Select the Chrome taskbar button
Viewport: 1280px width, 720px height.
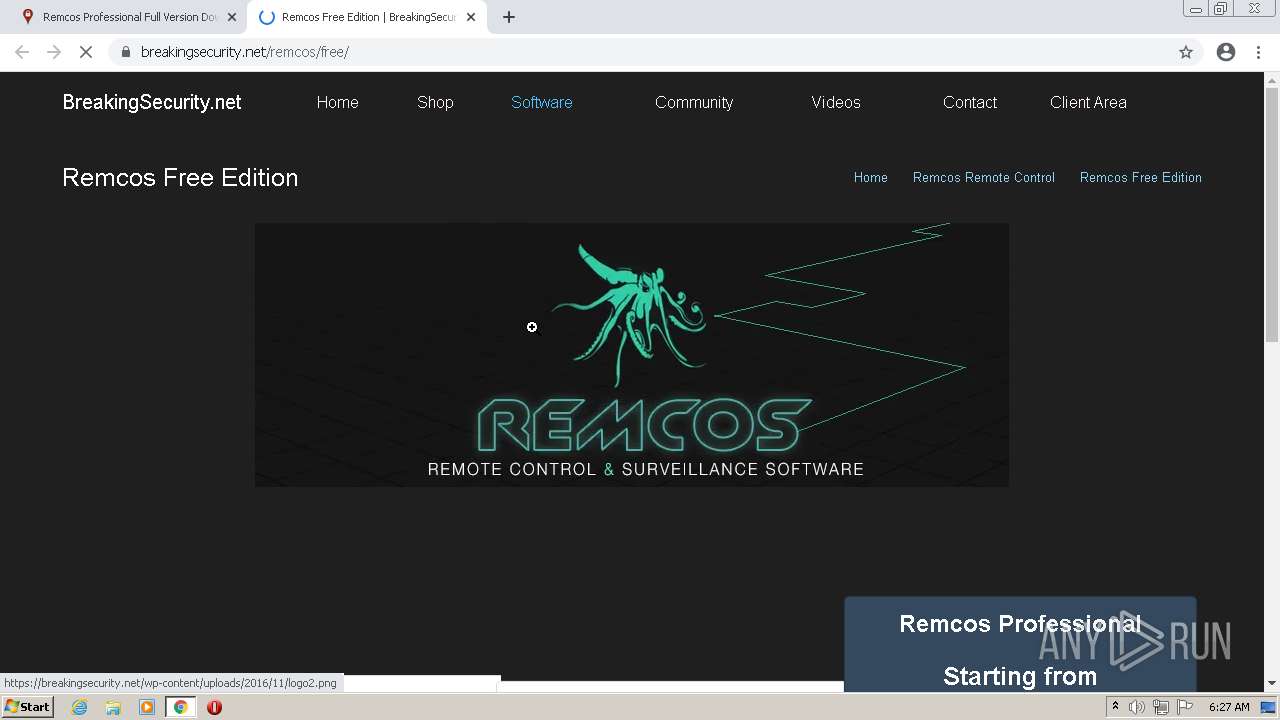[x=180, y=707]
